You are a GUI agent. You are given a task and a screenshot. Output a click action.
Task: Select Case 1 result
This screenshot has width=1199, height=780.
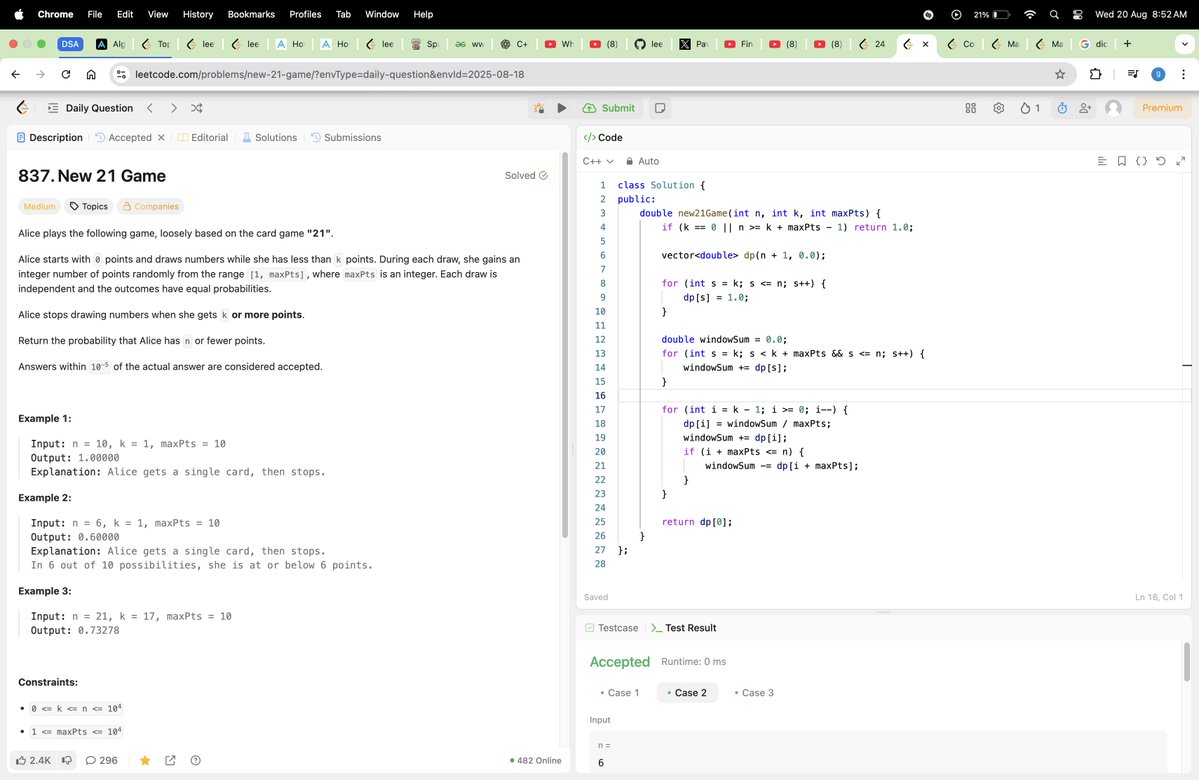tap(619, 693)
